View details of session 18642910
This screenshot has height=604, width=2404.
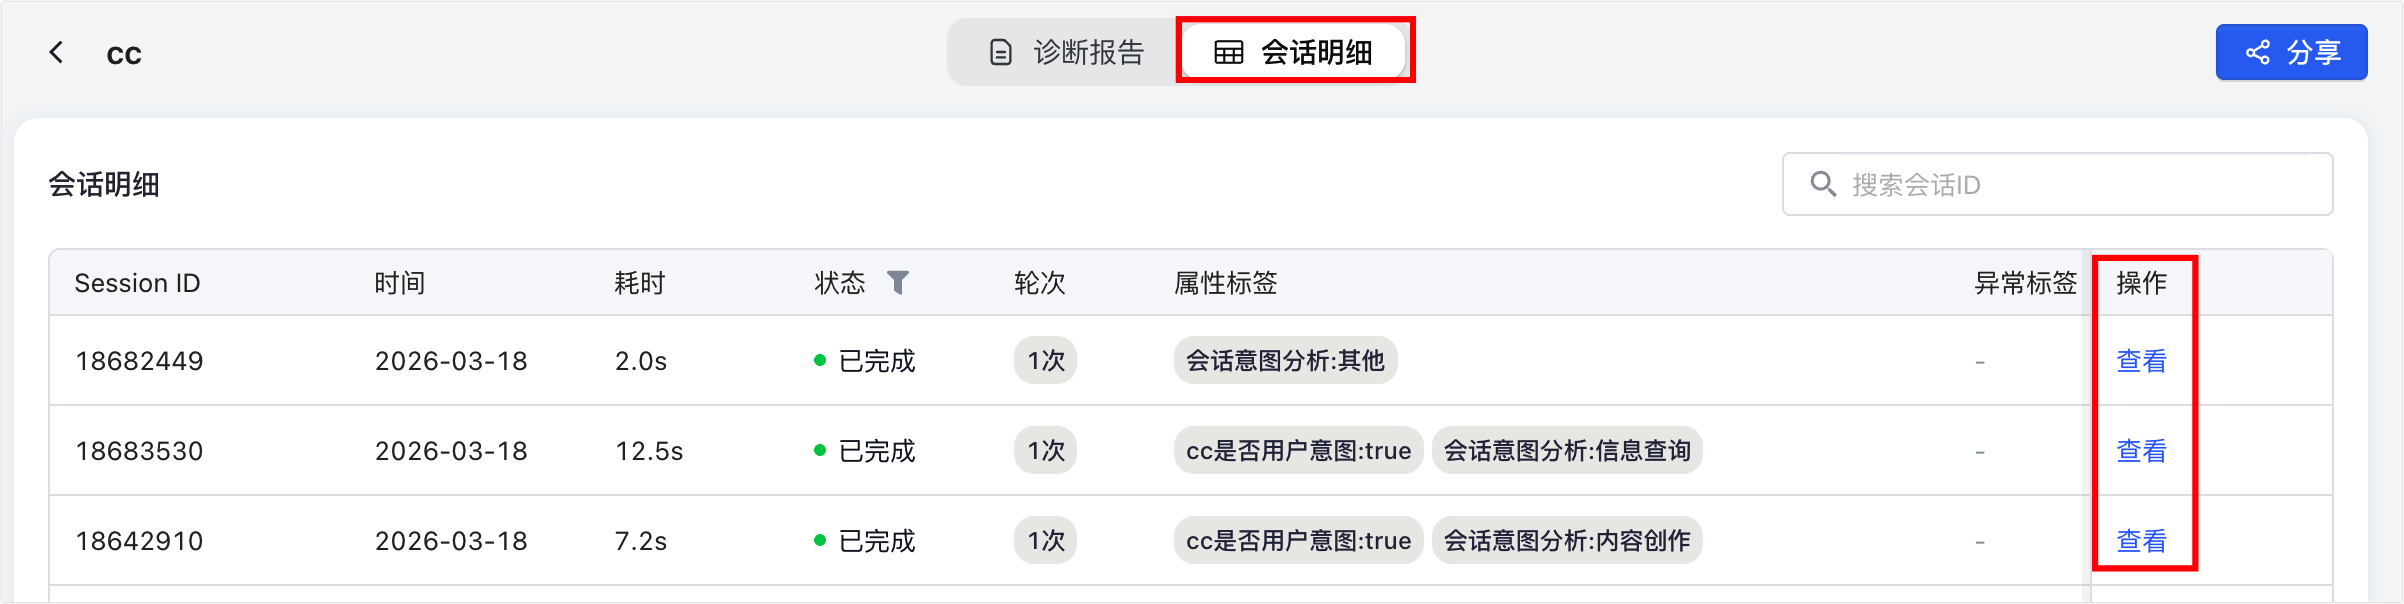[x=2141, y=541]
